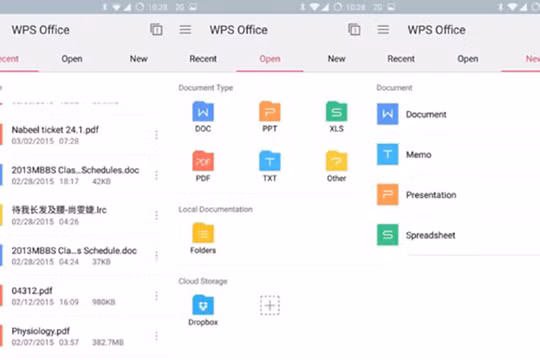Create a new Memo from the T icon

point(387,154)
